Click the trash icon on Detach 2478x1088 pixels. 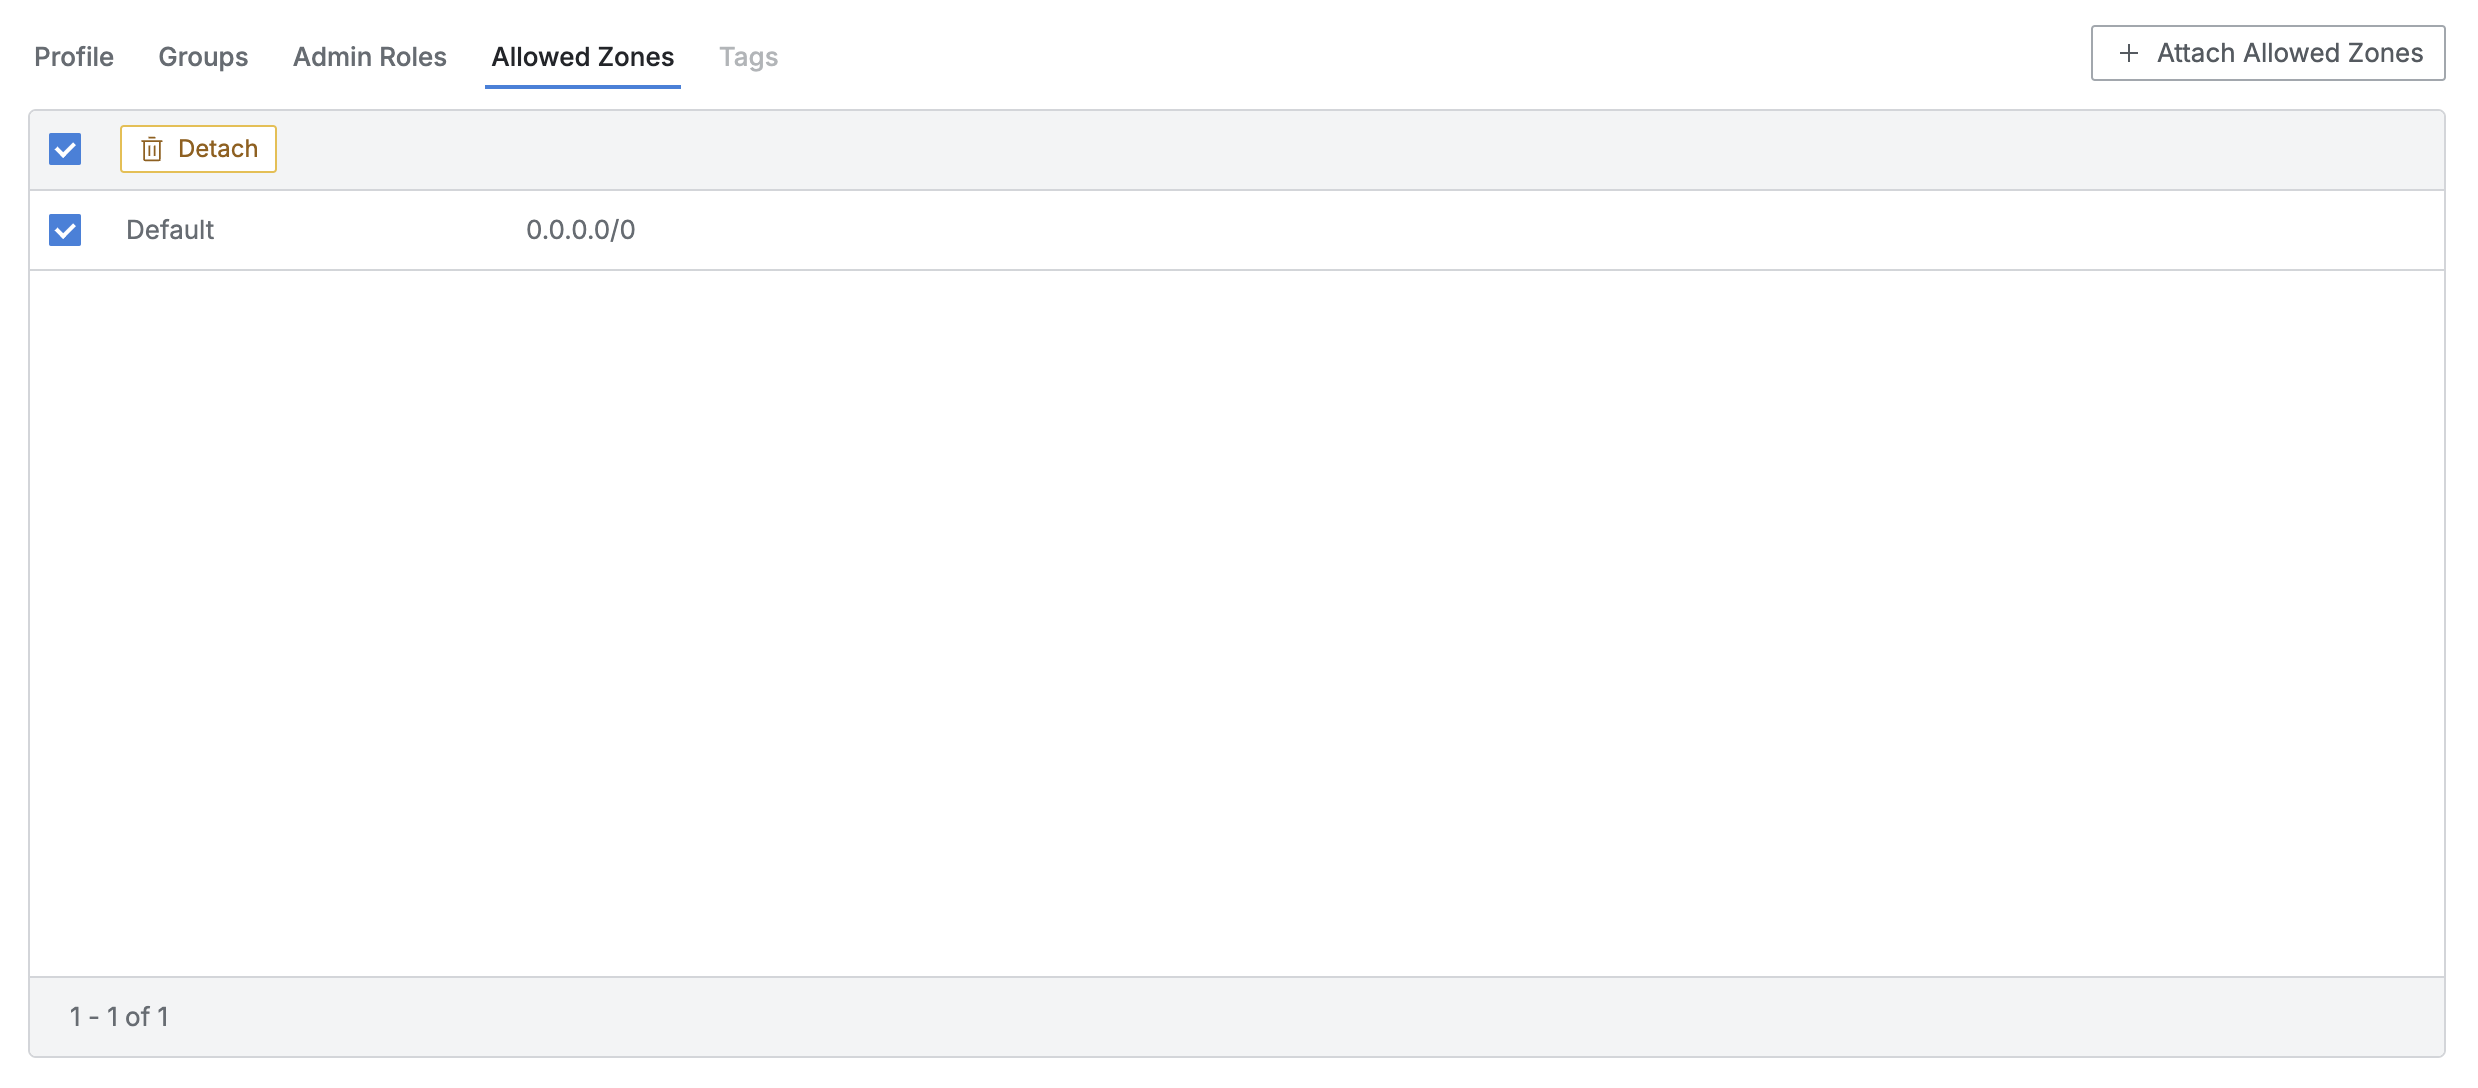[x=152, y=149]
